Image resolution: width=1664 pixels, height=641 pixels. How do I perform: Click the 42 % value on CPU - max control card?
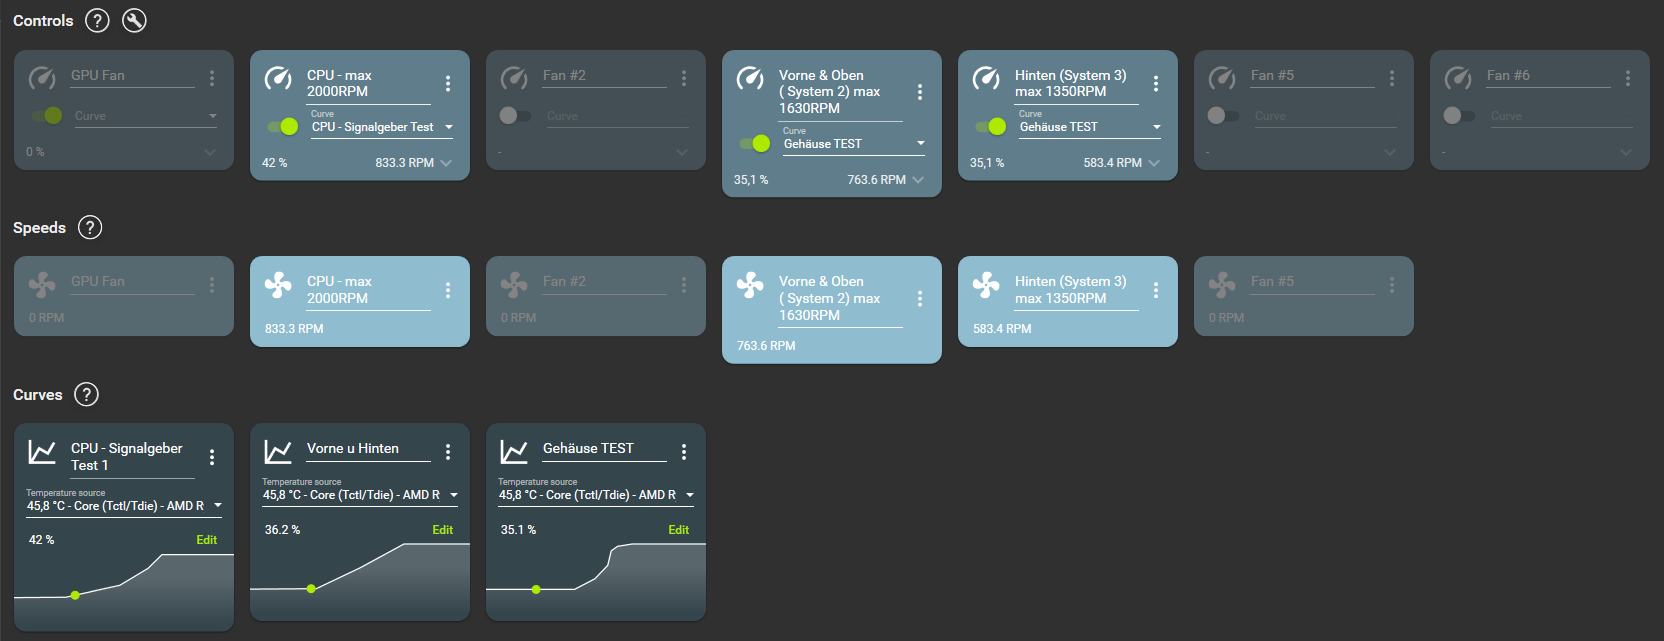(x=275, y=162)
